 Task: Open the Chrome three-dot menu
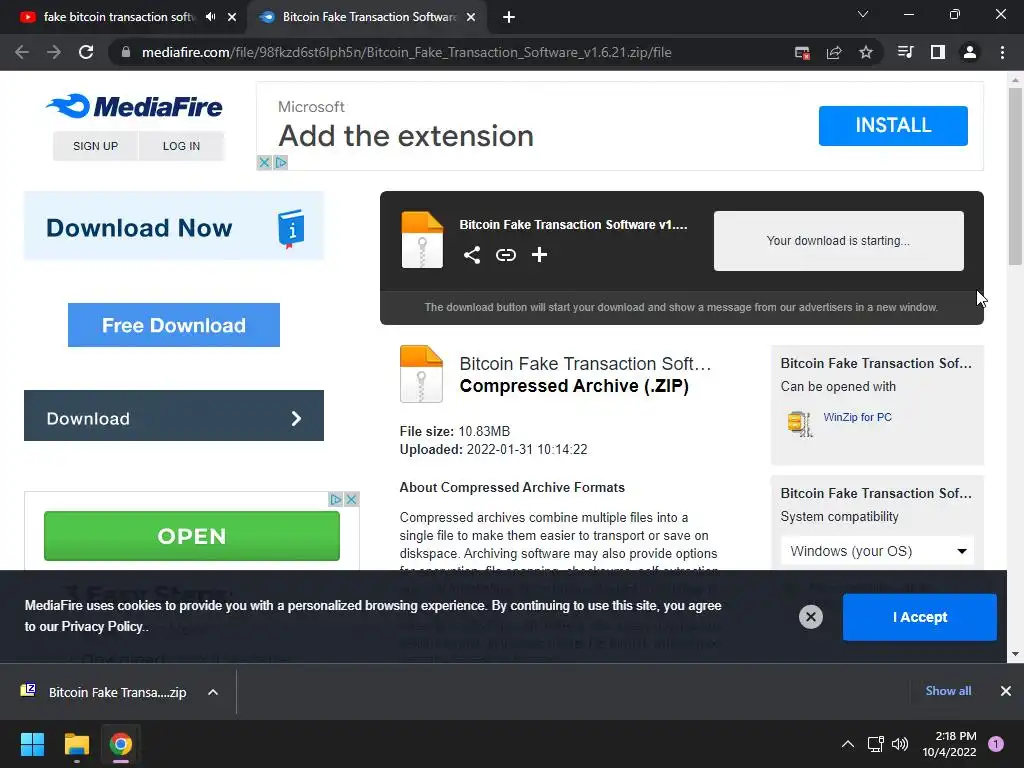[x=1002, y=52]
